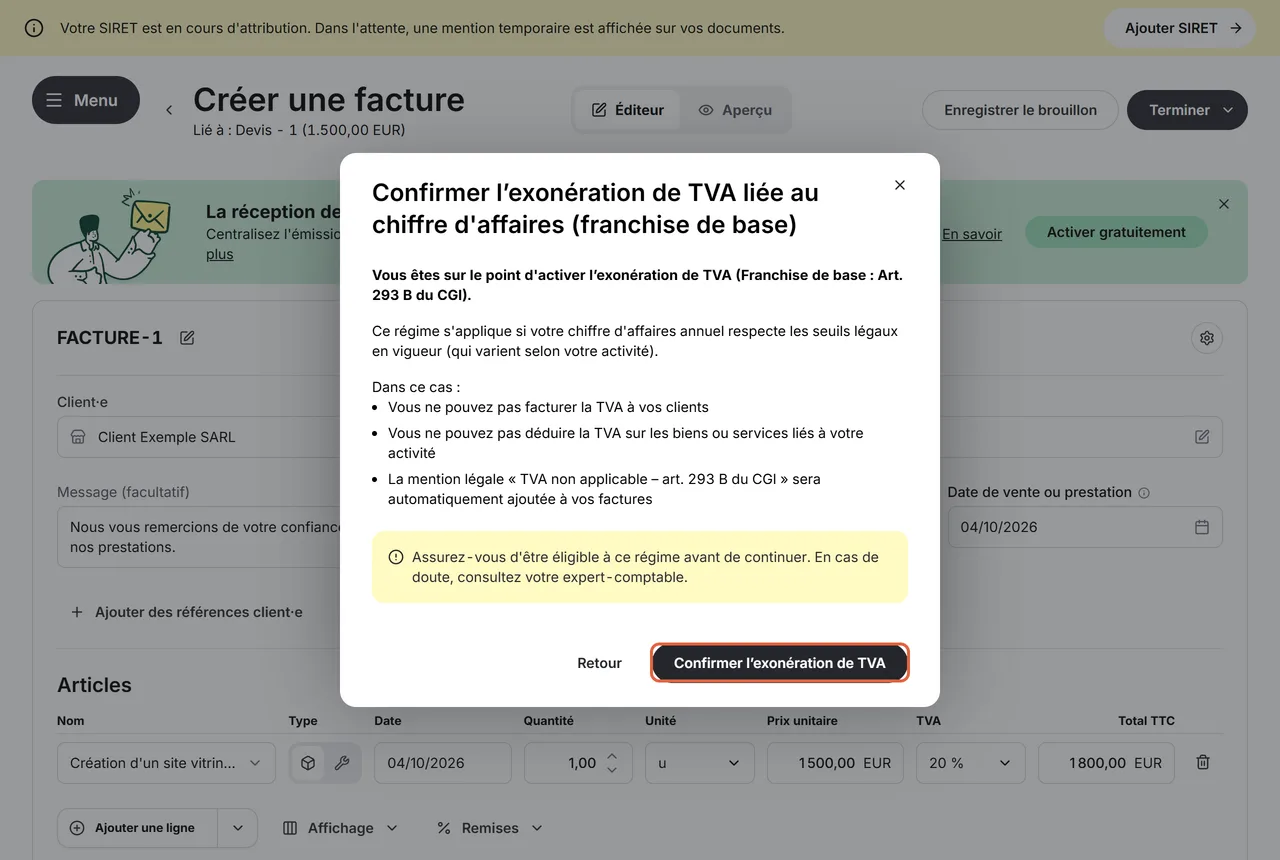Open the Menu hamburger button
This screenshot has height=860, width=1280.
pos(86,100)
